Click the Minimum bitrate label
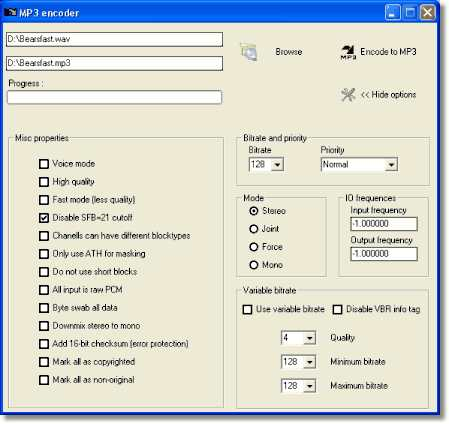Screen dimensions: 449x424 point(358,362)
